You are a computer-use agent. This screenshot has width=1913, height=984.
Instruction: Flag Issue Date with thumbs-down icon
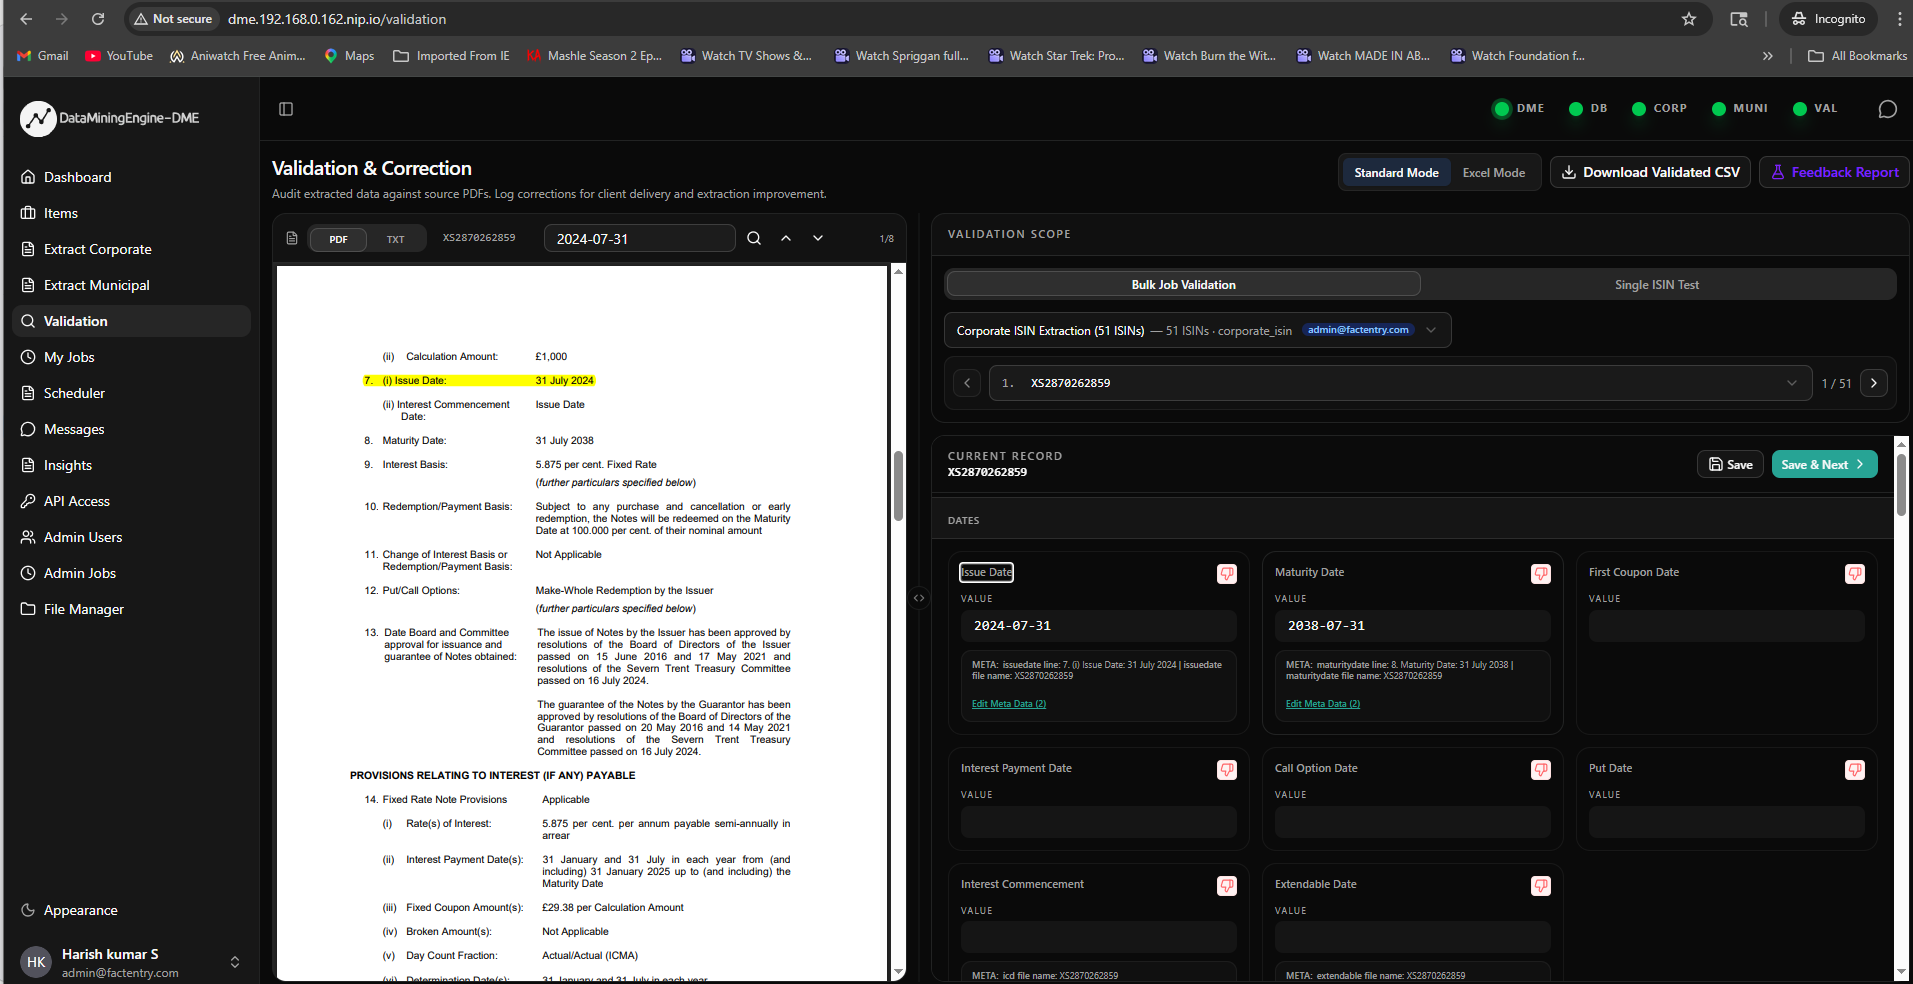pos(1227,573)
